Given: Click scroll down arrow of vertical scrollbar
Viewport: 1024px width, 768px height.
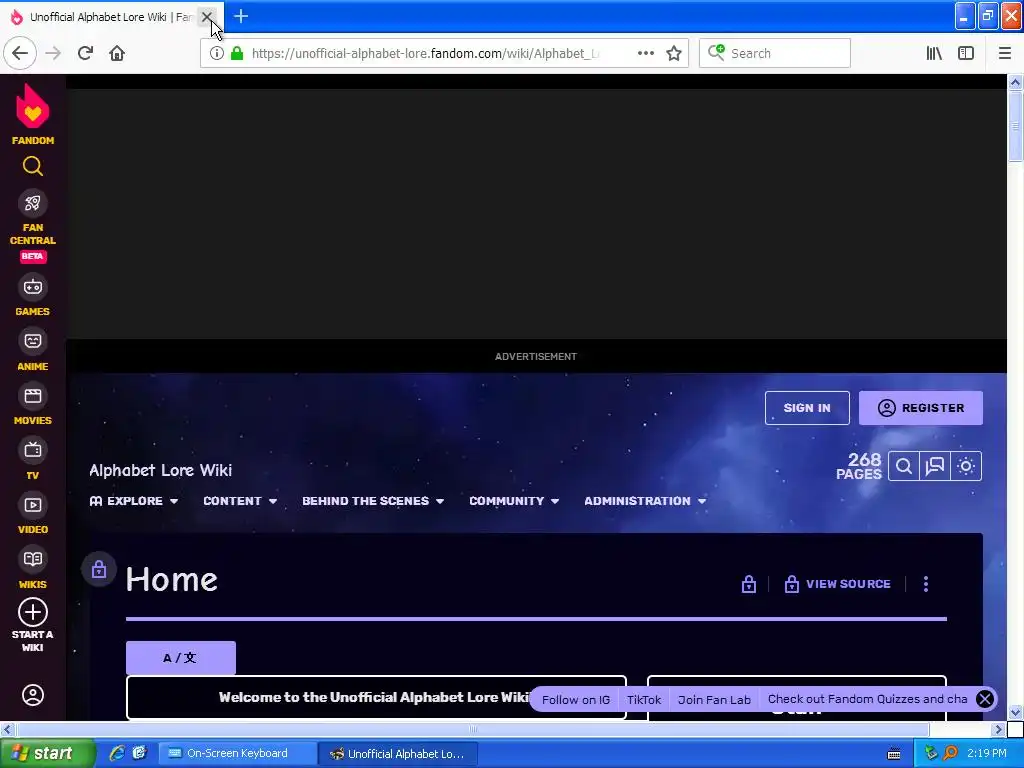Looking at the screenshot, I should click(x=1015, y=712).
